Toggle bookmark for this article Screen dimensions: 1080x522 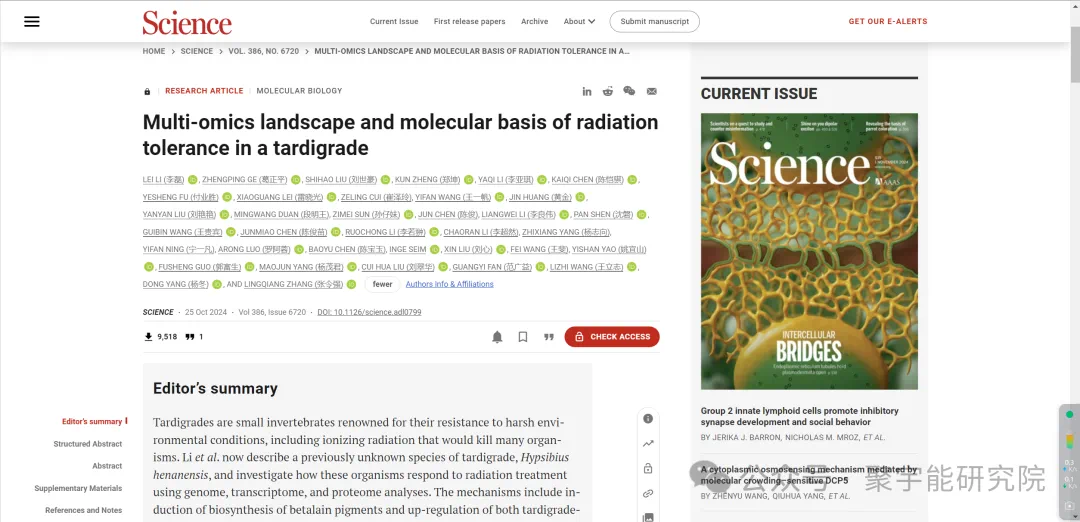click(x=523, y=337)
